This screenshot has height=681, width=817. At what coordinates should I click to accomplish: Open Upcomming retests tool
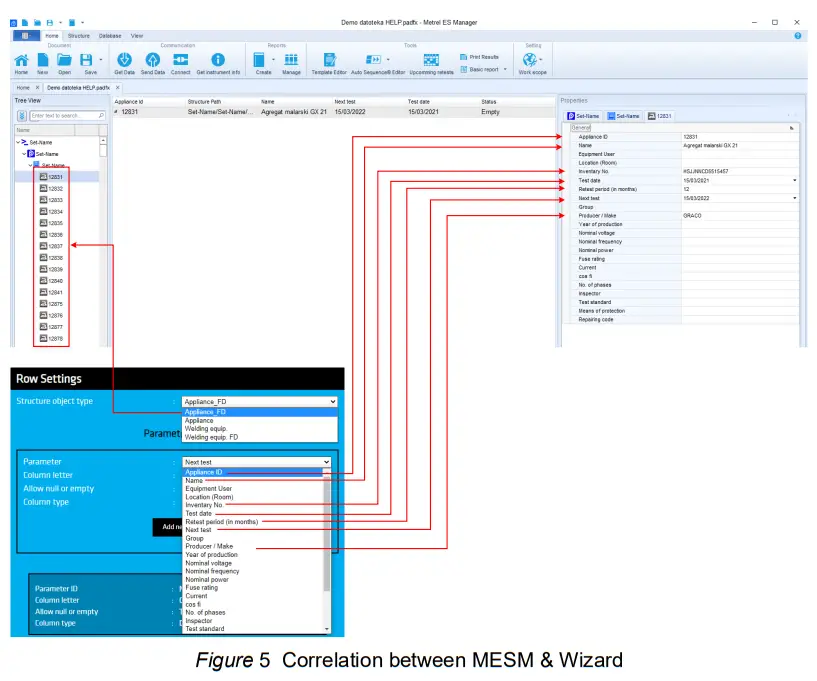[x=431, y=60]
